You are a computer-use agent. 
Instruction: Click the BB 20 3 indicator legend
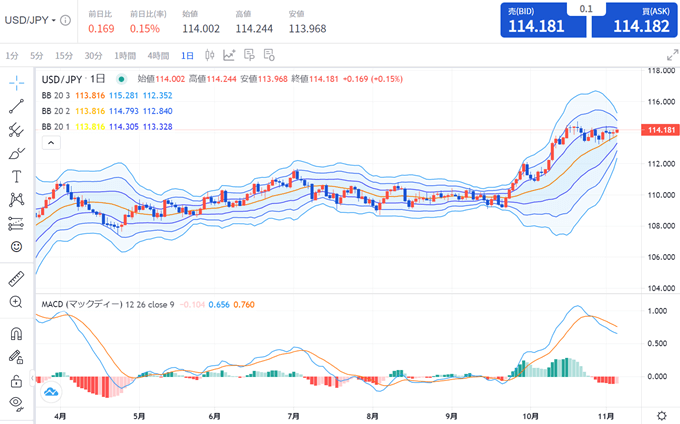(56, 95)
